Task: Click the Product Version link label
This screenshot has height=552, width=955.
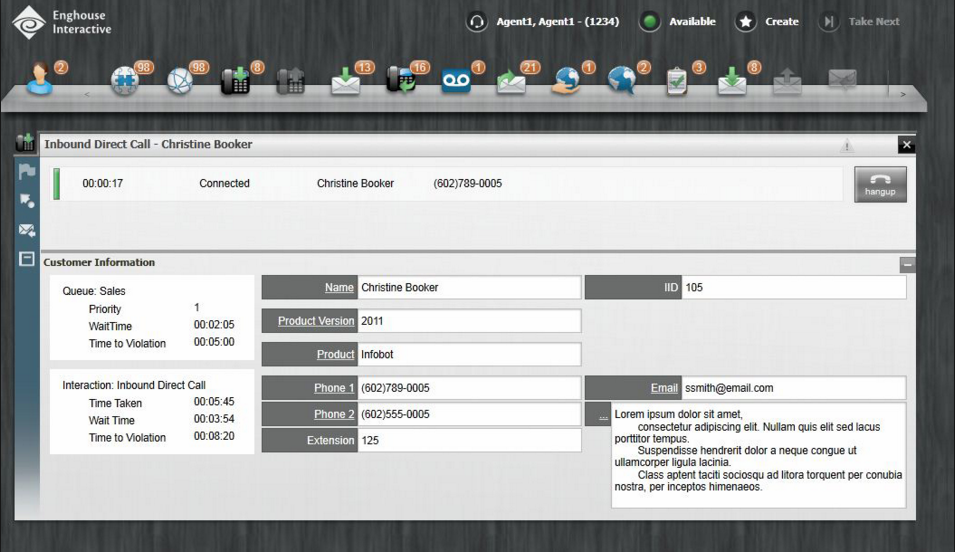Action: coord(316,321)
